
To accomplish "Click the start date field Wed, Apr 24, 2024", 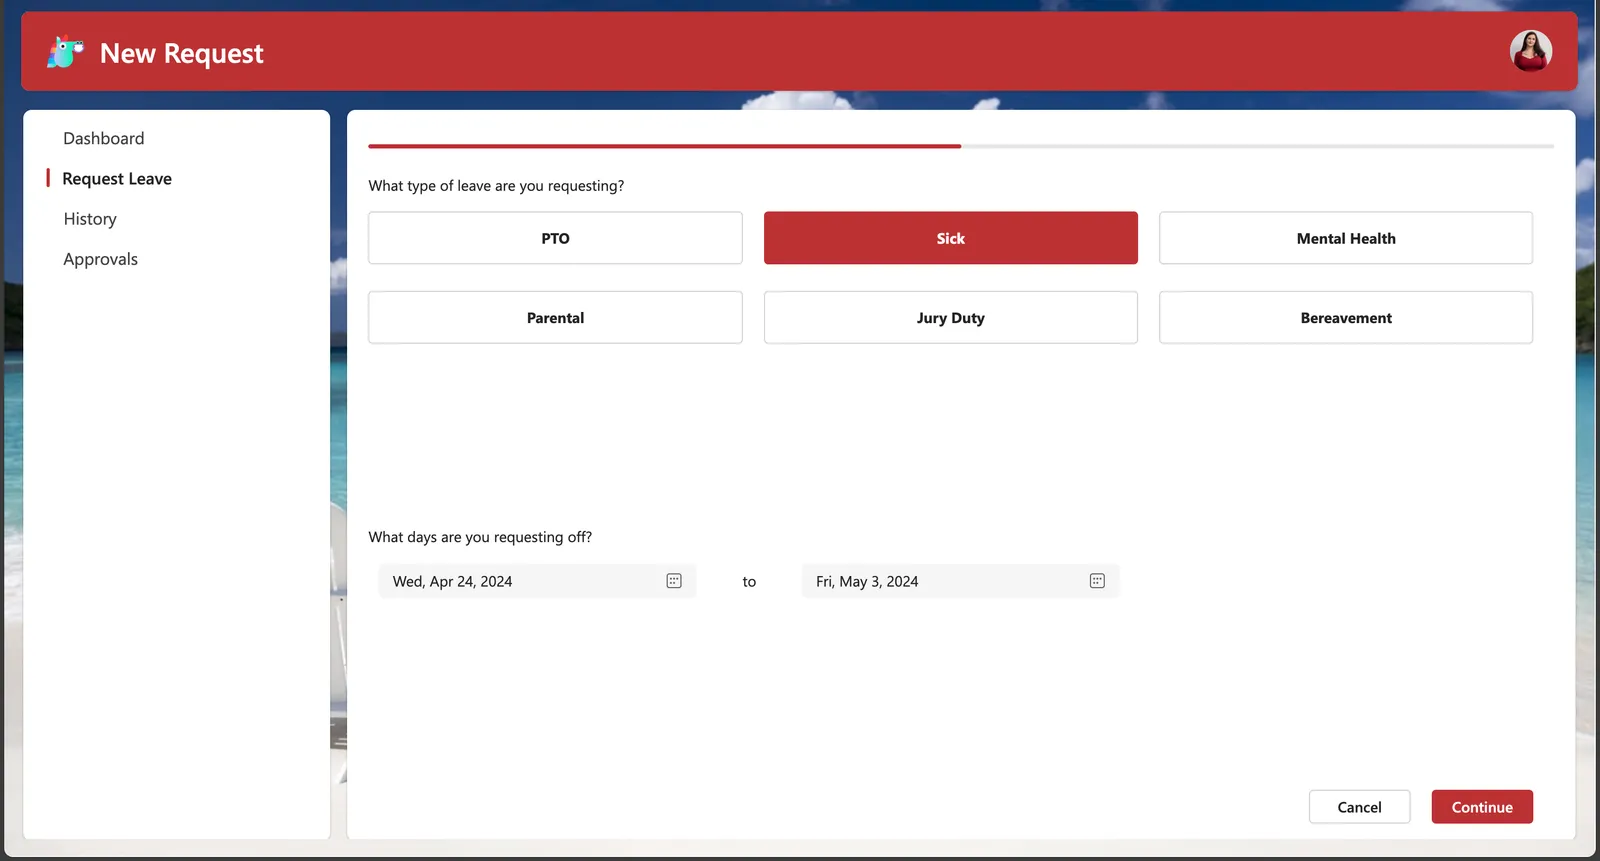I will click(537, 581).
